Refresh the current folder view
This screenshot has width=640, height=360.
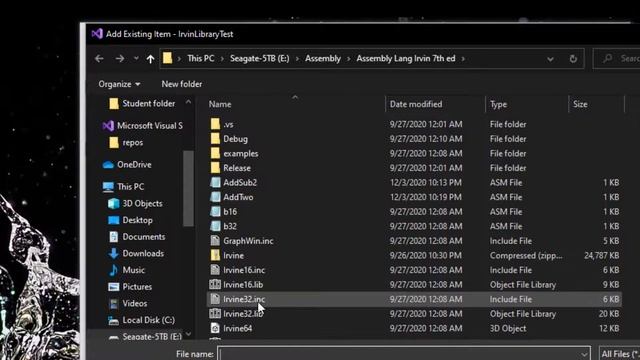573,59
